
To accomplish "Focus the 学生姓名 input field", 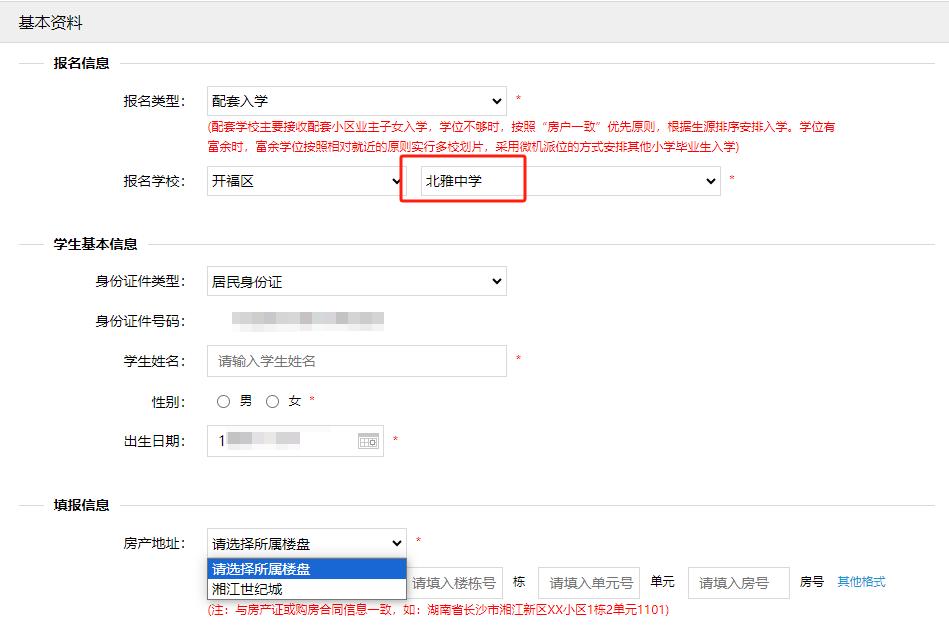I will pos(356,361).
